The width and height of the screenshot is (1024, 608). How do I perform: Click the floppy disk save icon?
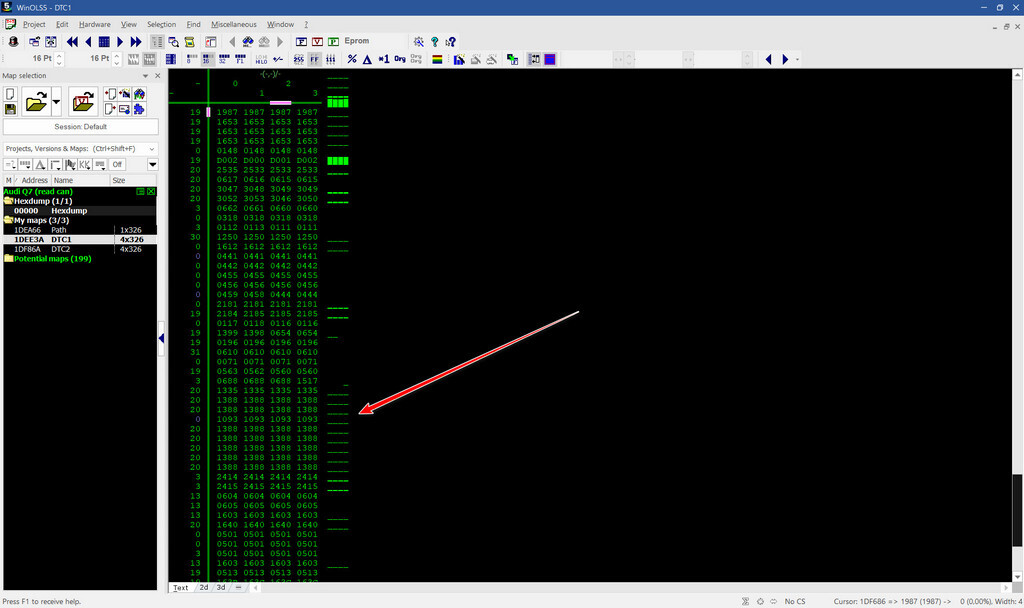pos(10,109)
